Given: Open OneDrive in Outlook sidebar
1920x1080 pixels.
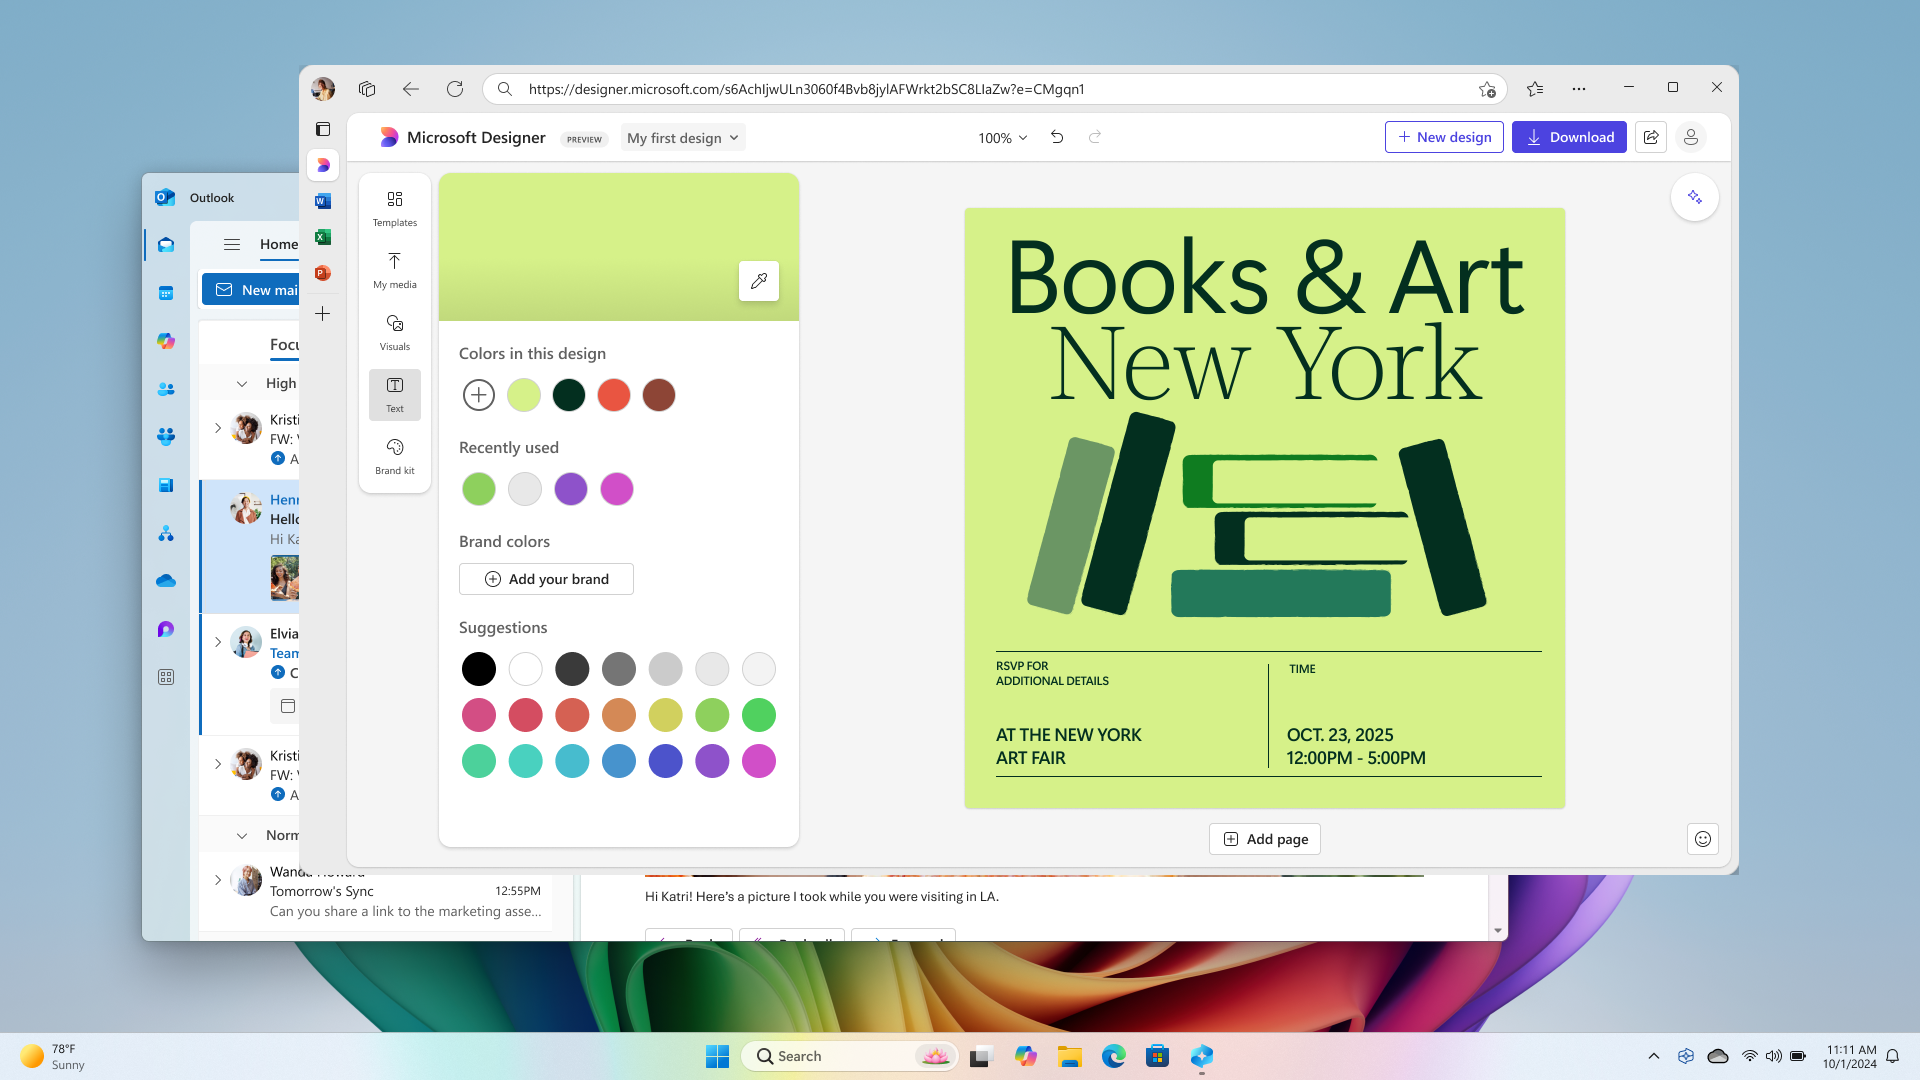Looking at the screenshot, I should [x=166, y=581].
